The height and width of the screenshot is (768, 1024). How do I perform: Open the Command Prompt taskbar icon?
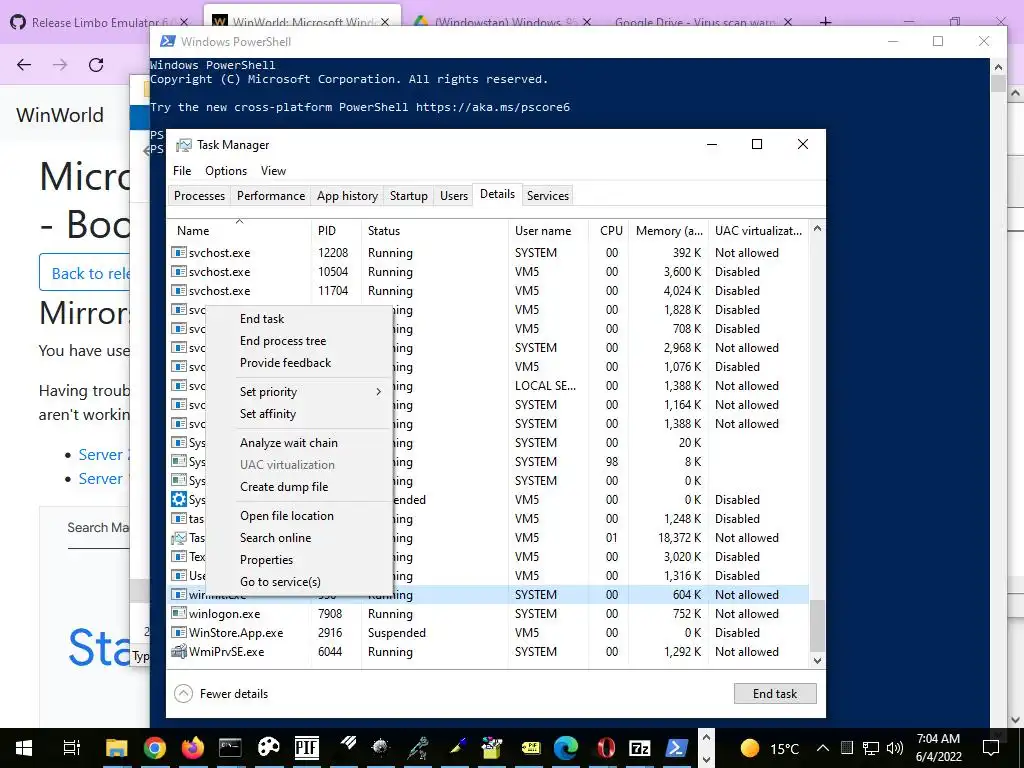click(230, 748)
